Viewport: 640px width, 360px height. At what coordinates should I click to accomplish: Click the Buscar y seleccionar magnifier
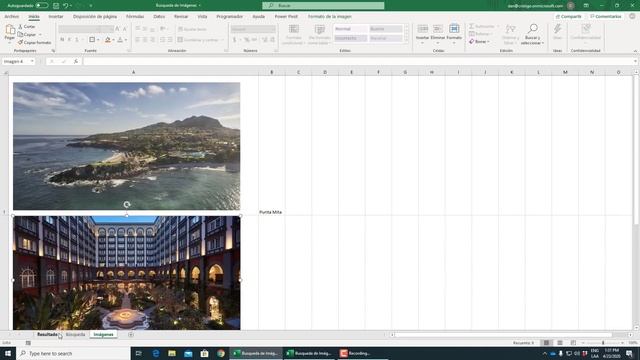[x=532, y=29]
